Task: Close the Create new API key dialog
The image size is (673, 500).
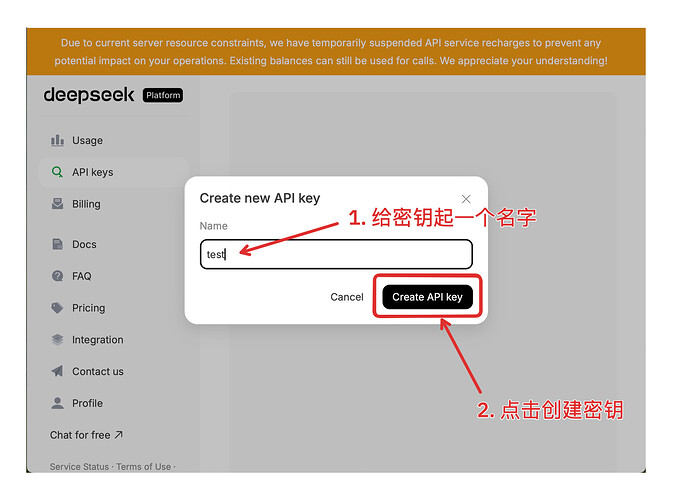Action: (x=466, y=199)
